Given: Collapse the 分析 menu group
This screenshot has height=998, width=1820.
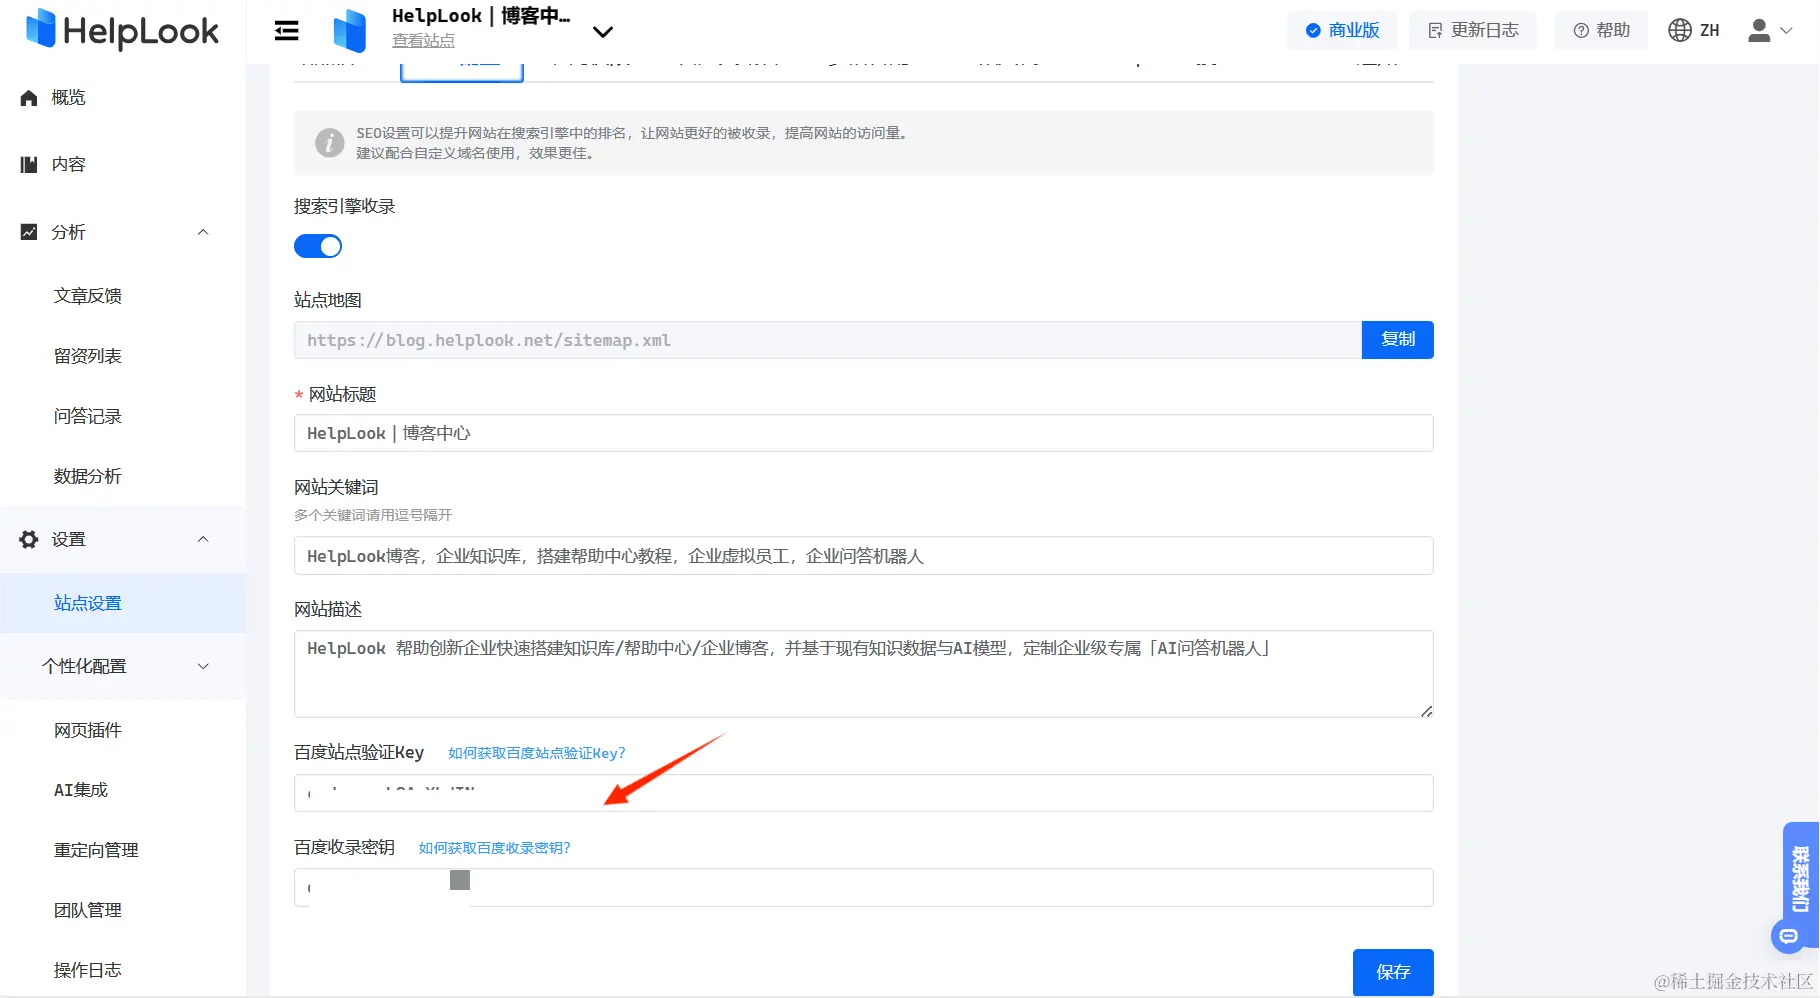Looking at the screenshot, I should click(203, 232).
